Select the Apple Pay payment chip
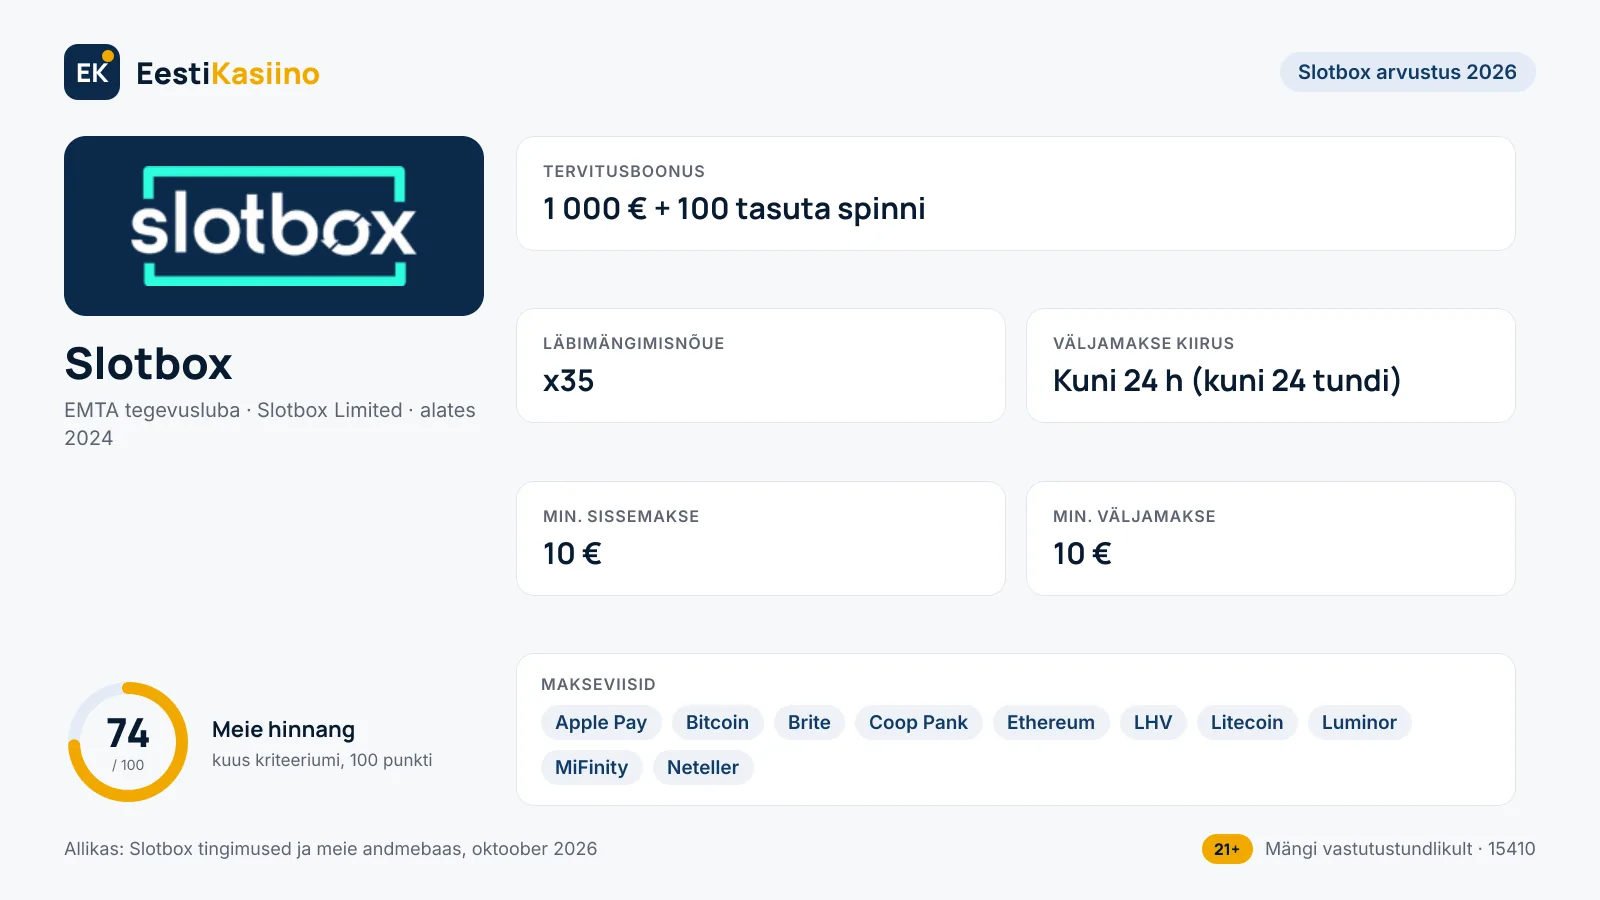 coord(601,723)
